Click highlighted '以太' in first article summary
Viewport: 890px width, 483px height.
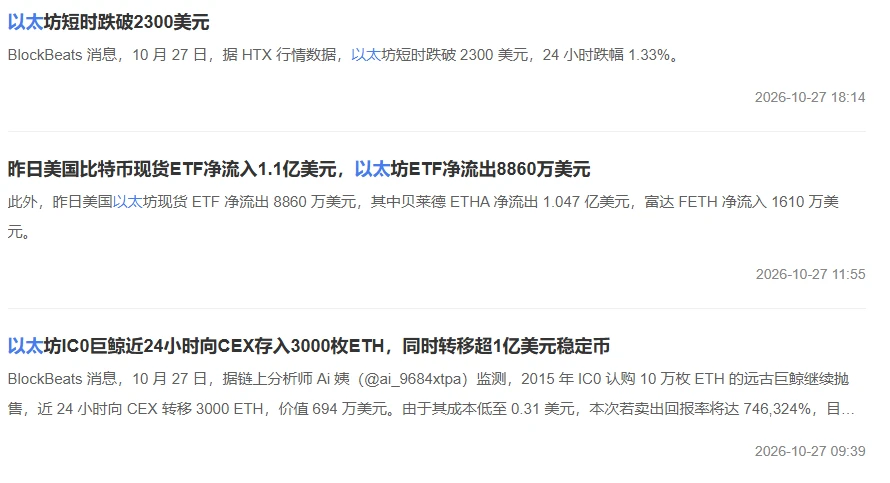click(x=366, y=55)
